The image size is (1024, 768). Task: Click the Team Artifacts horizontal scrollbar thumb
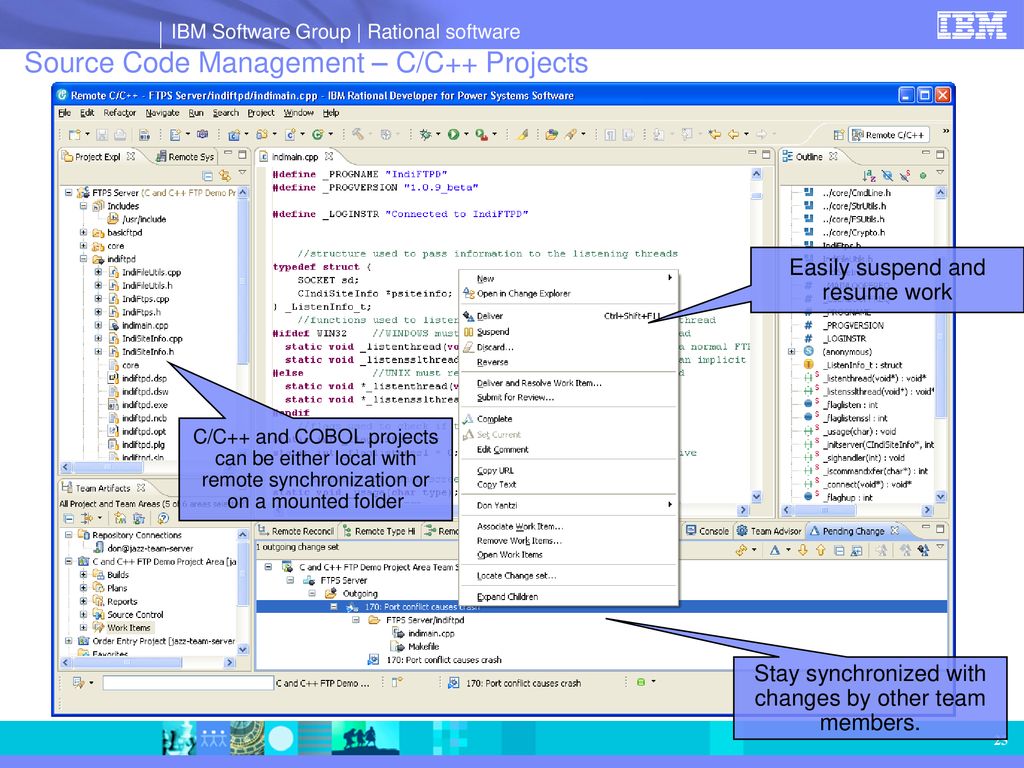pyautogui.click(x=128, y=662)
